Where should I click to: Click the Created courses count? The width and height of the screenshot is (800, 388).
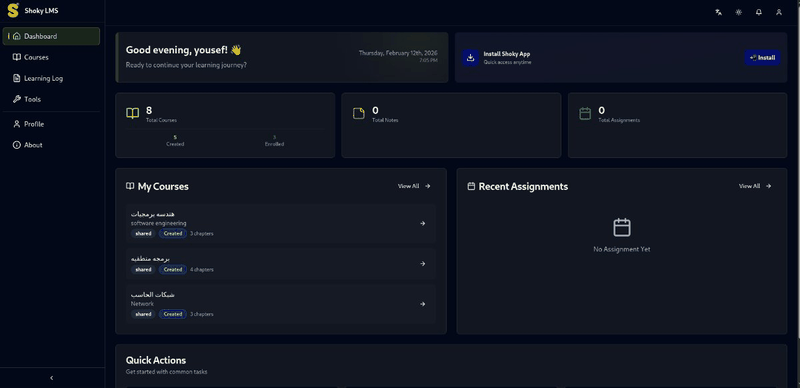pos(175,137)
